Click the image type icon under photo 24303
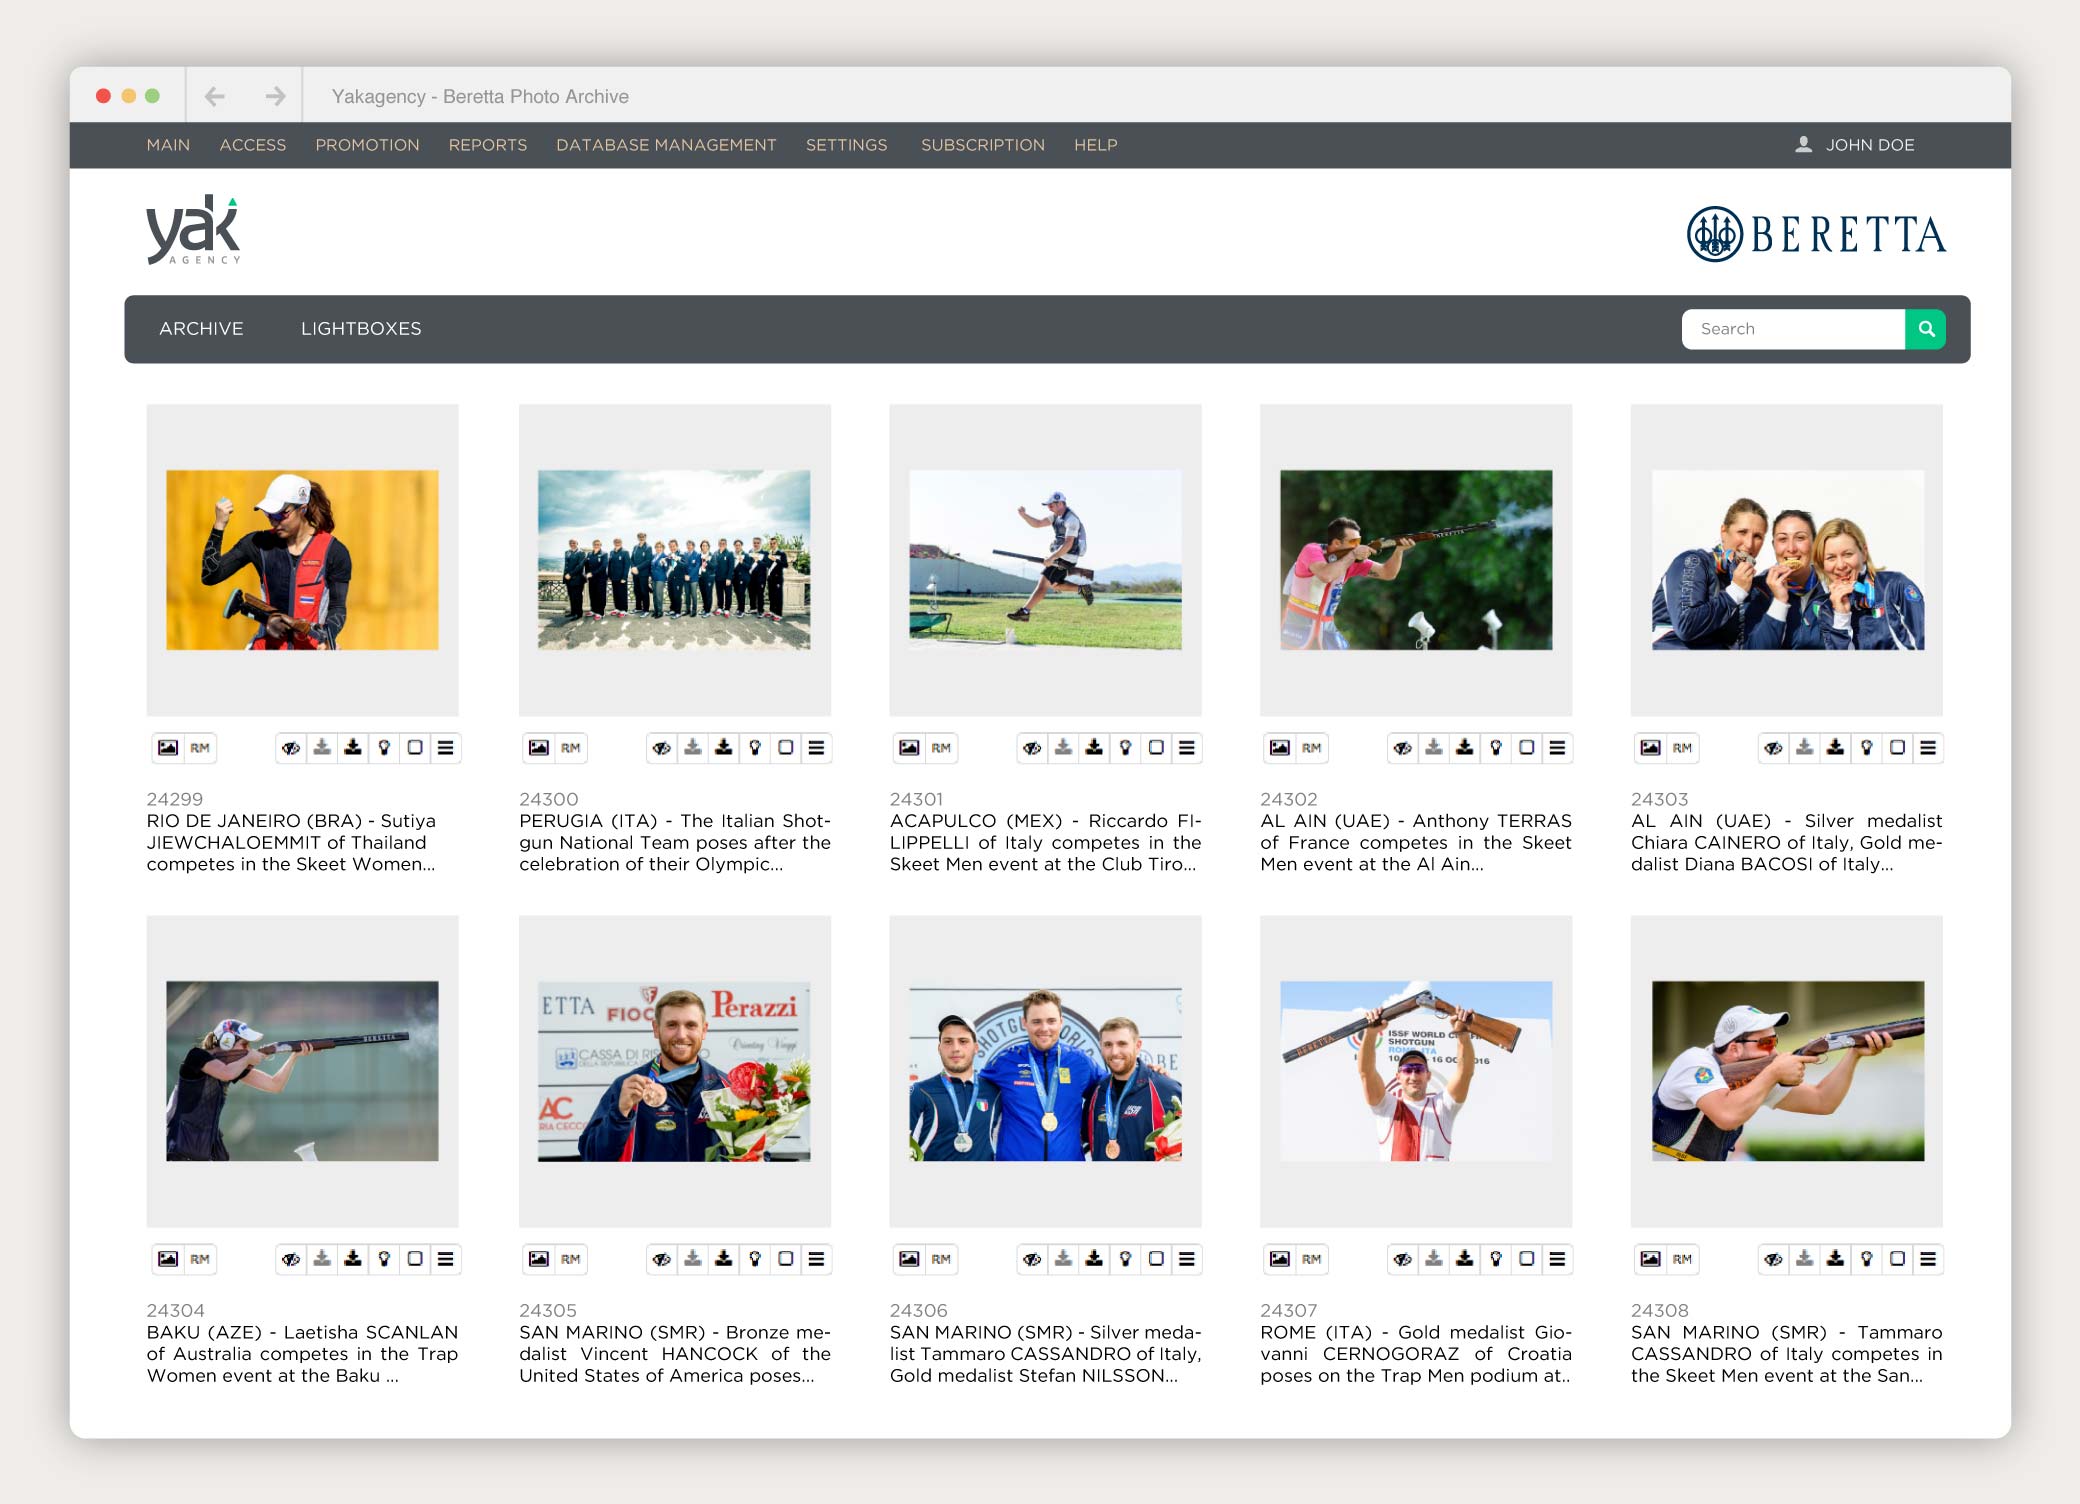Image resolution: width=2080 pixels, height=1504 pixels. pos(1651,748)
